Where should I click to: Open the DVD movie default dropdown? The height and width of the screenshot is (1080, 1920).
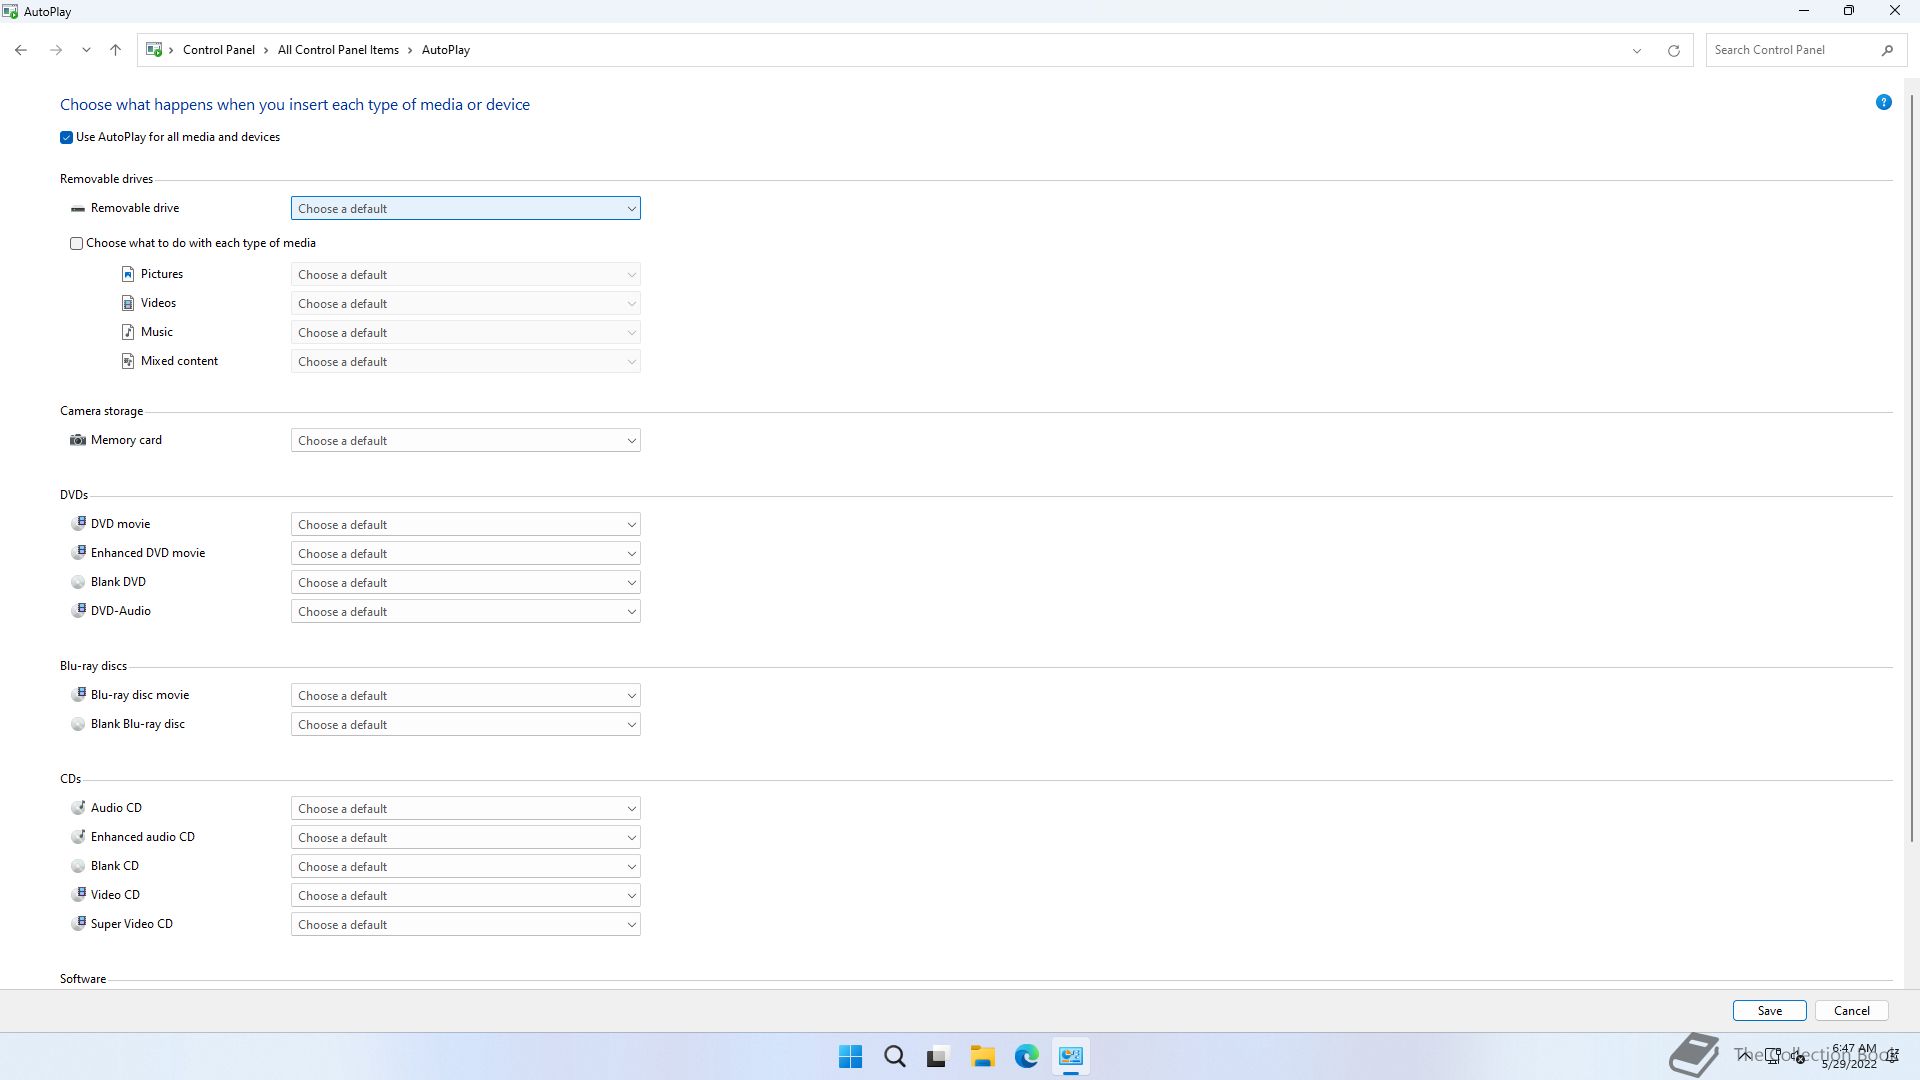click(465, 525)
